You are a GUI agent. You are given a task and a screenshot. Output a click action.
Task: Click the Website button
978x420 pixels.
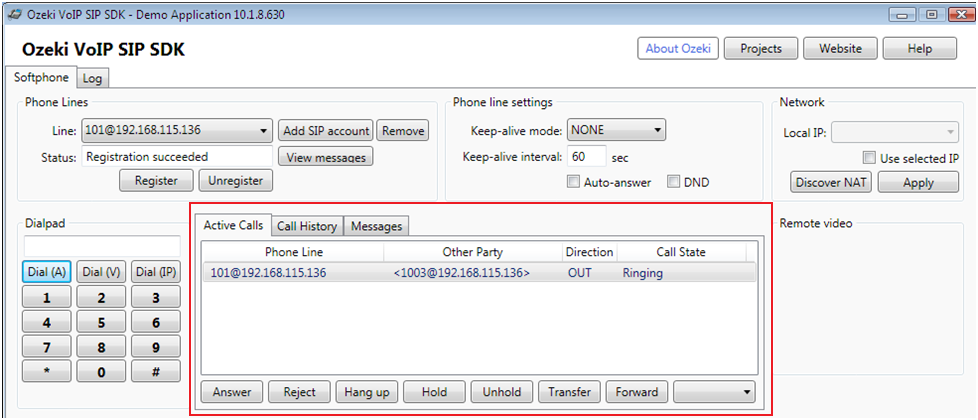[840, 48]
